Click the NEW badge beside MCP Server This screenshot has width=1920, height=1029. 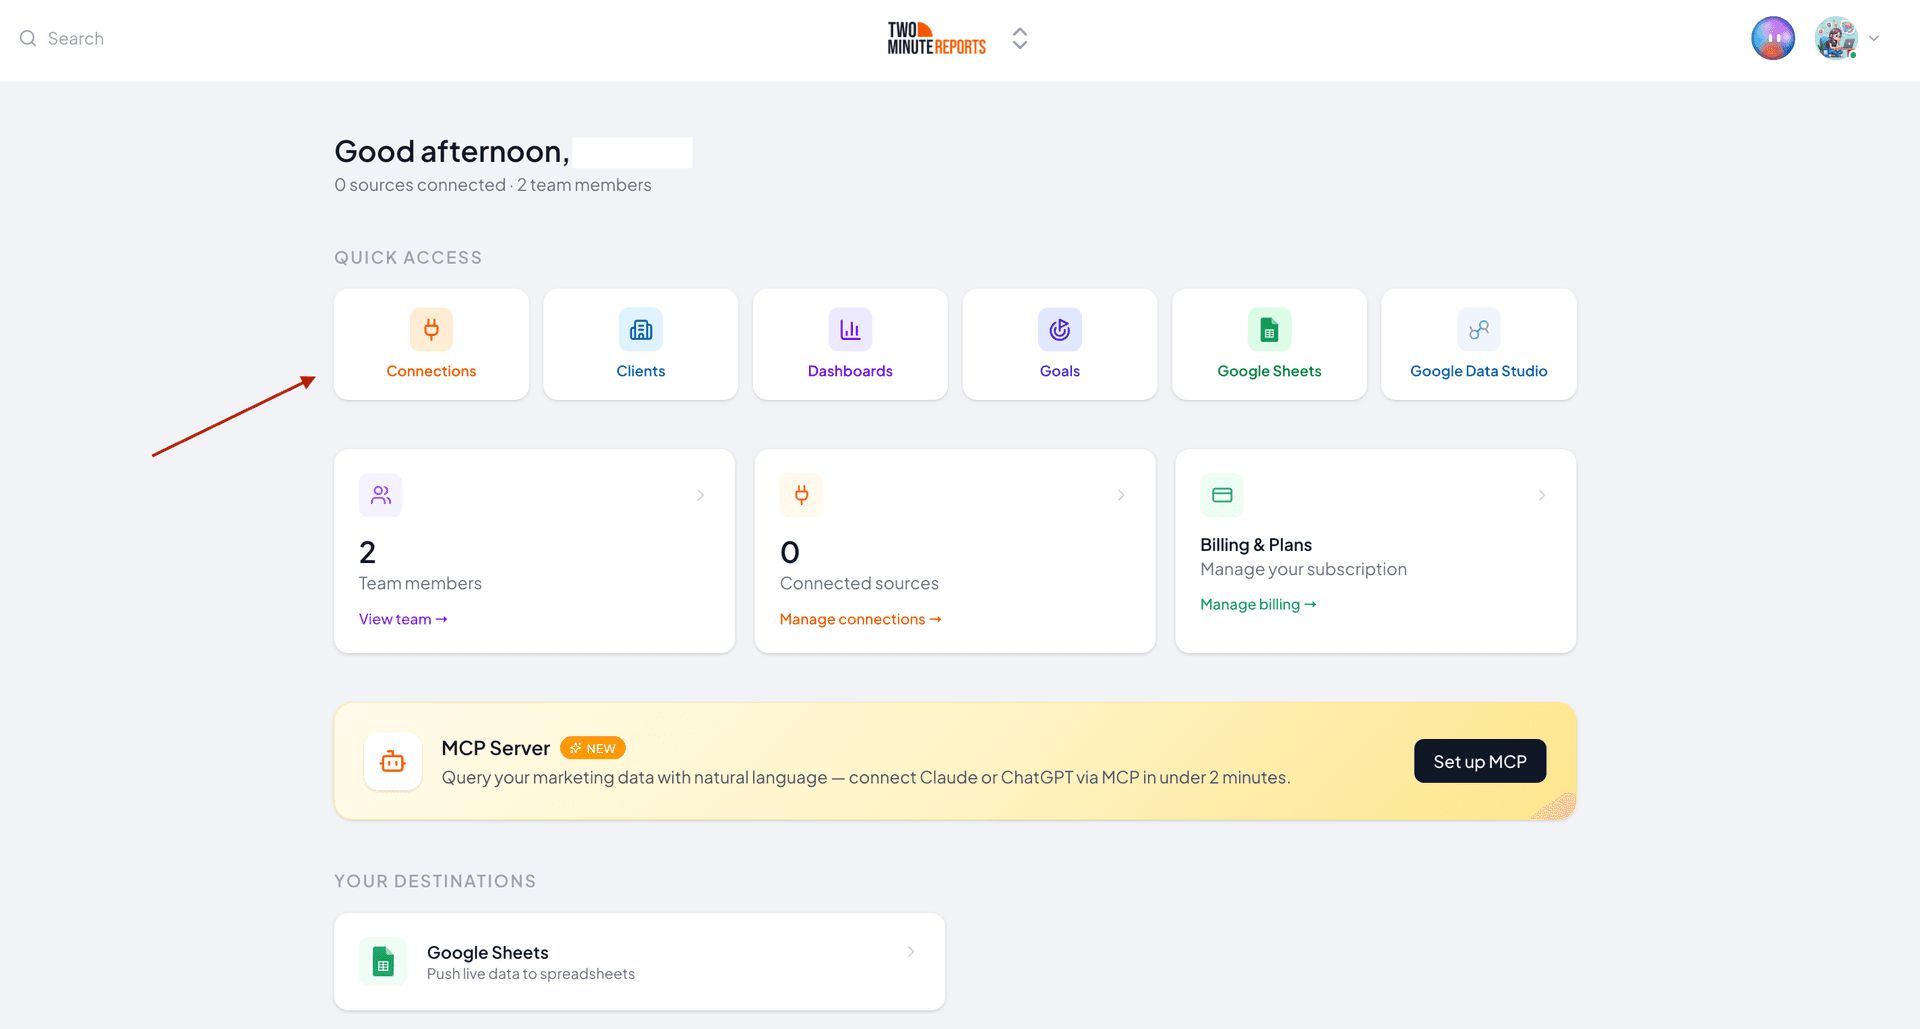click(593, 748)
